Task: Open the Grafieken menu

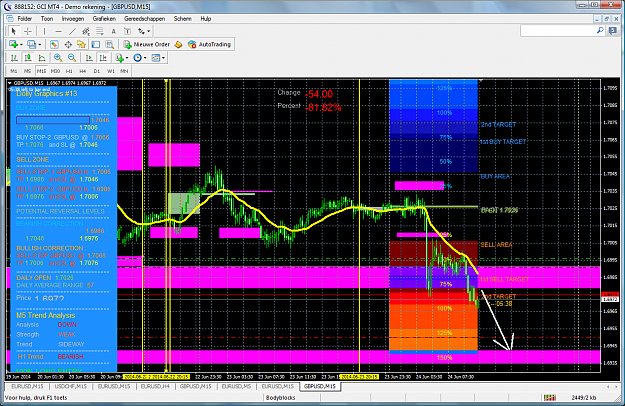Action: click(x=104, y=19)
